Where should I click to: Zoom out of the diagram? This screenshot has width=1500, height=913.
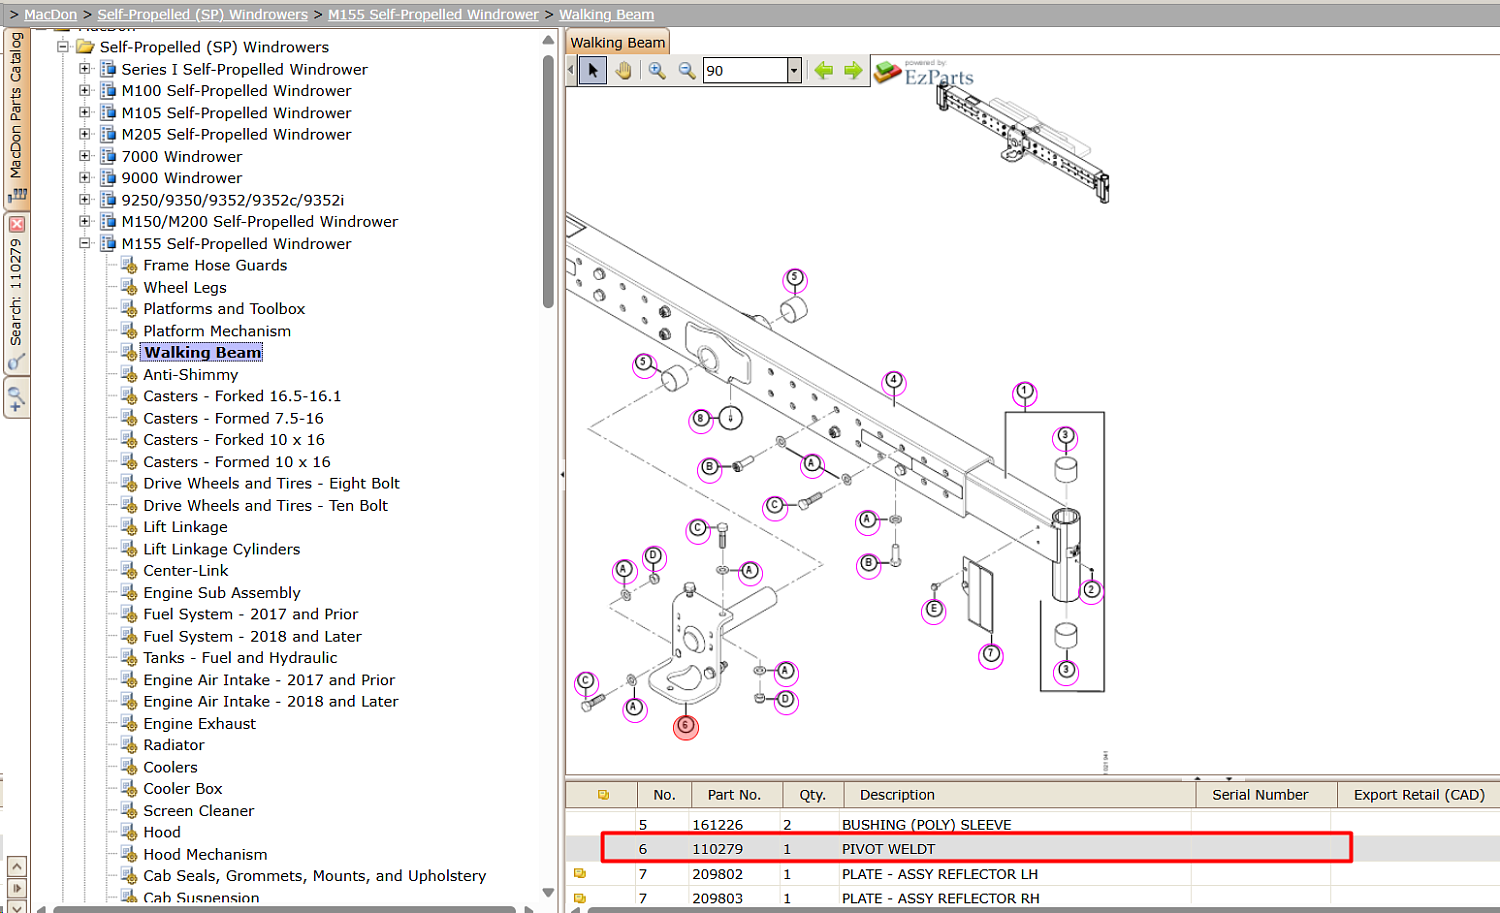[687, 70]
